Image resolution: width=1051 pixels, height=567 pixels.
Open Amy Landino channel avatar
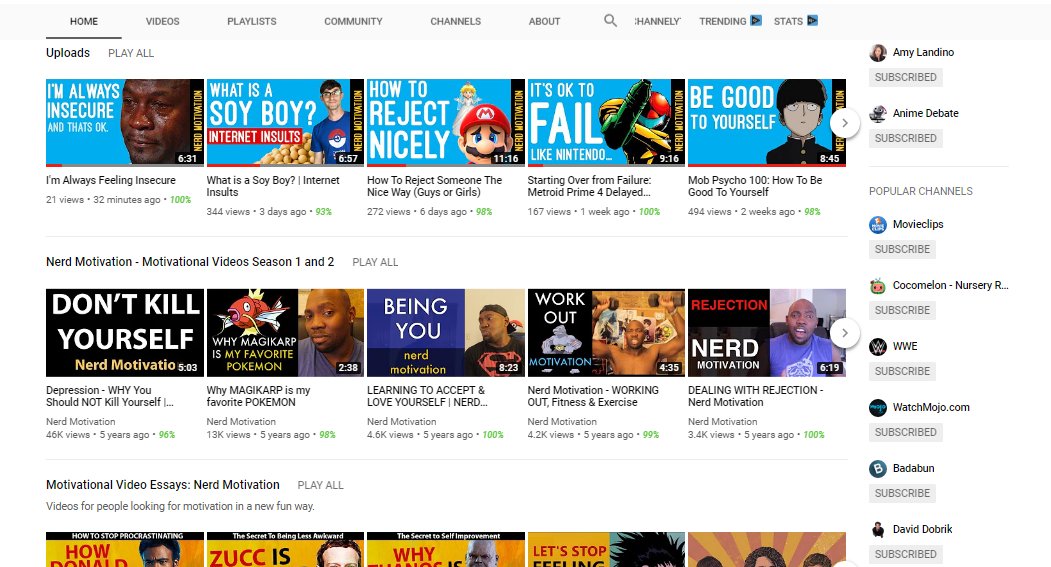click(x=877, y=53)
